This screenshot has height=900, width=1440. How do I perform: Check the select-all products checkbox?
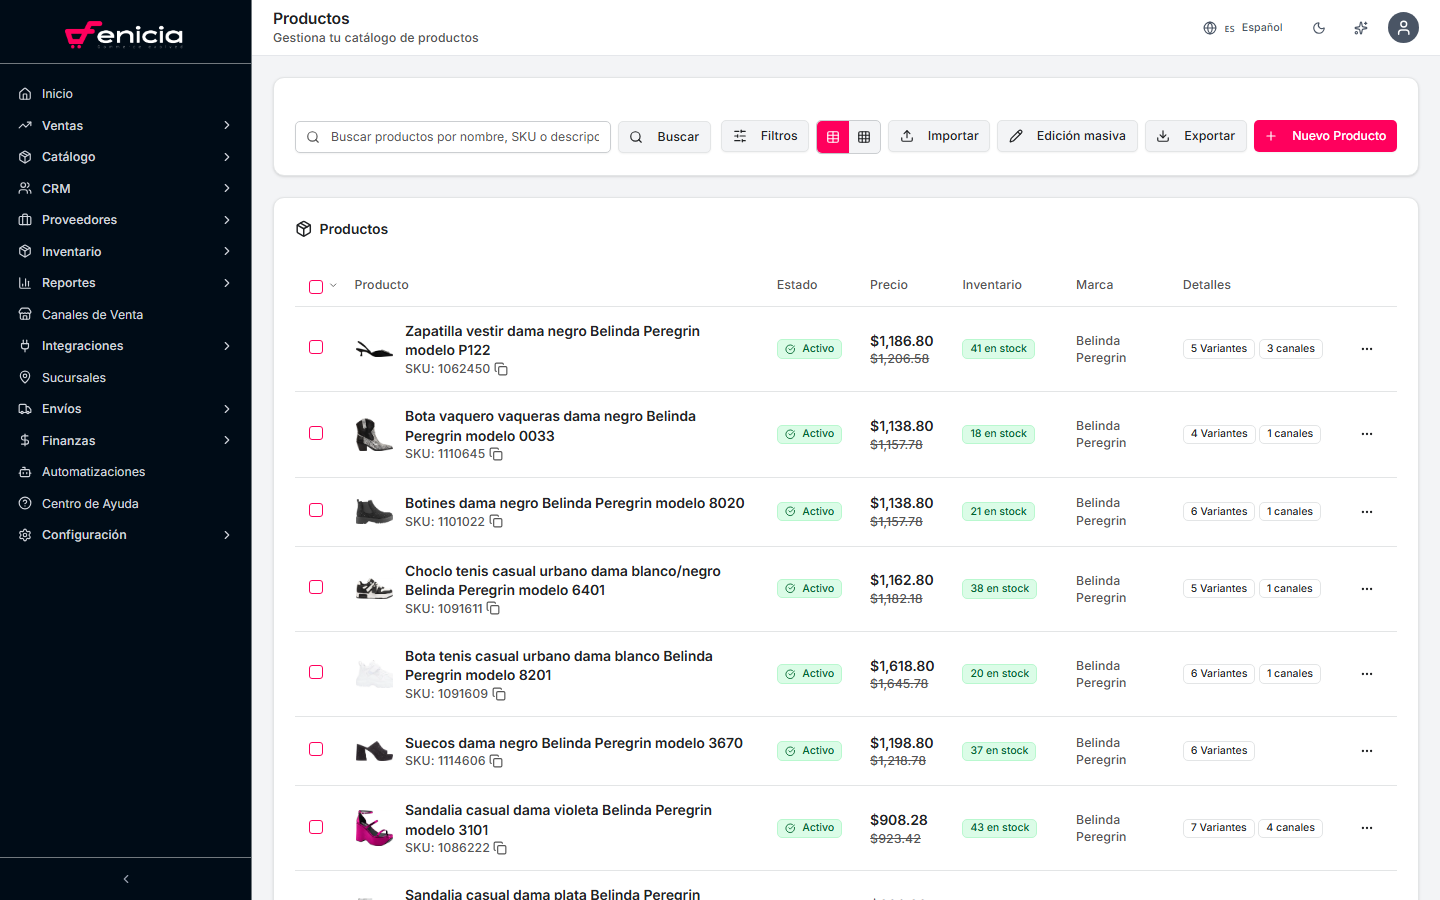point(314,286)
